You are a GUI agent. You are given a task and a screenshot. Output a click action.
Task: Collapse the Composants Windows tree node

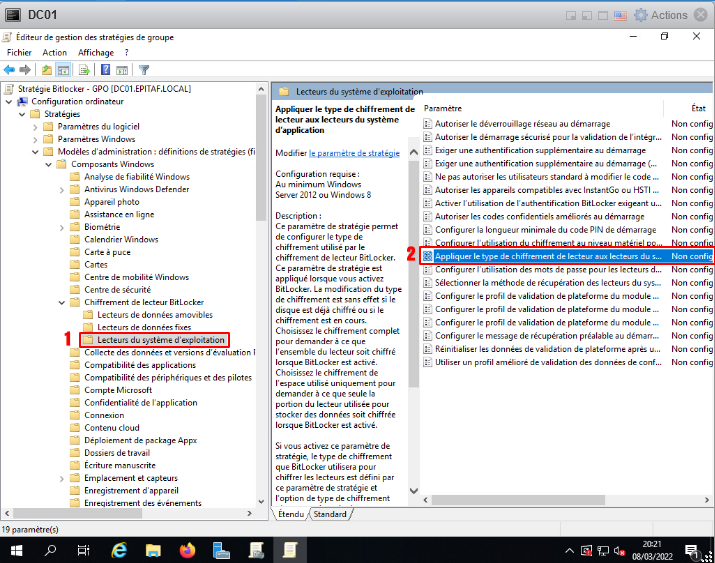[49, 164]
